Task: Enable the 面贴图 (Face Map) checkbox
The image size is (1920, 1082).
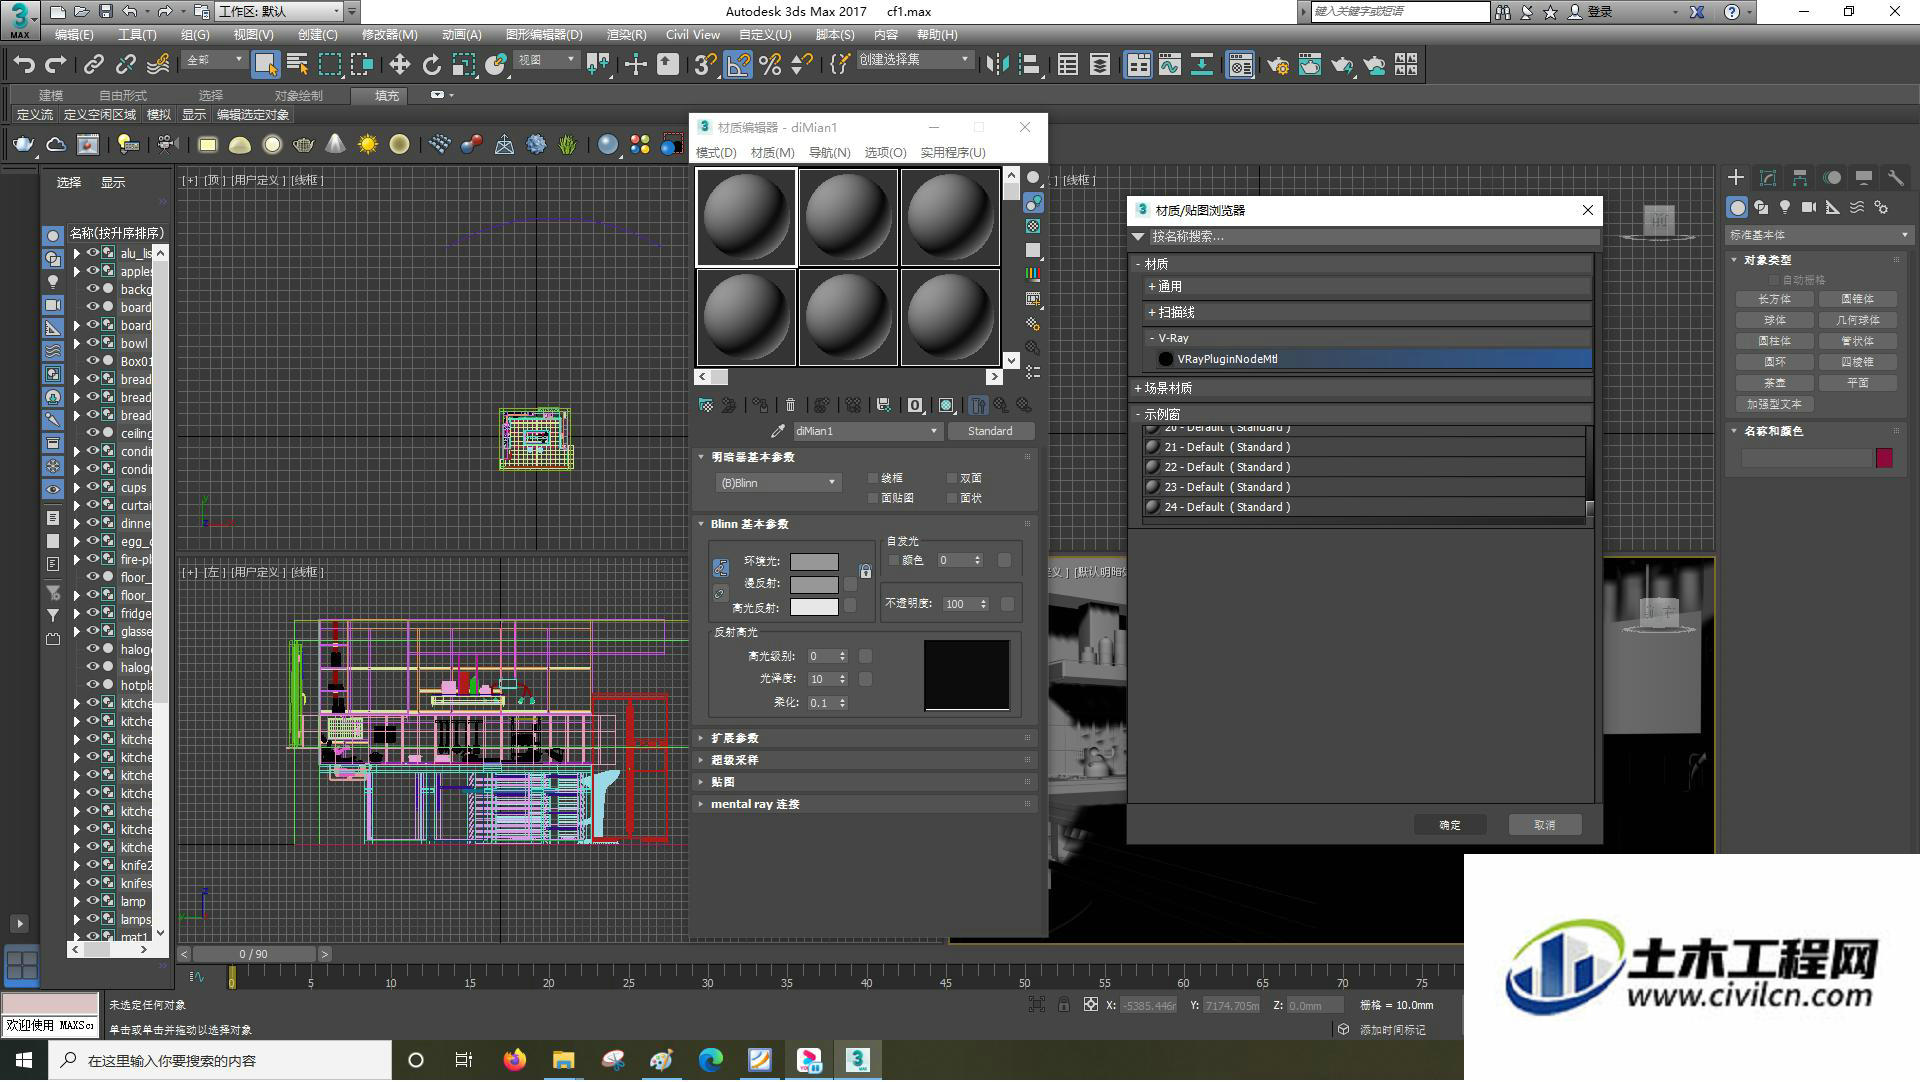Action: point(873,498)
